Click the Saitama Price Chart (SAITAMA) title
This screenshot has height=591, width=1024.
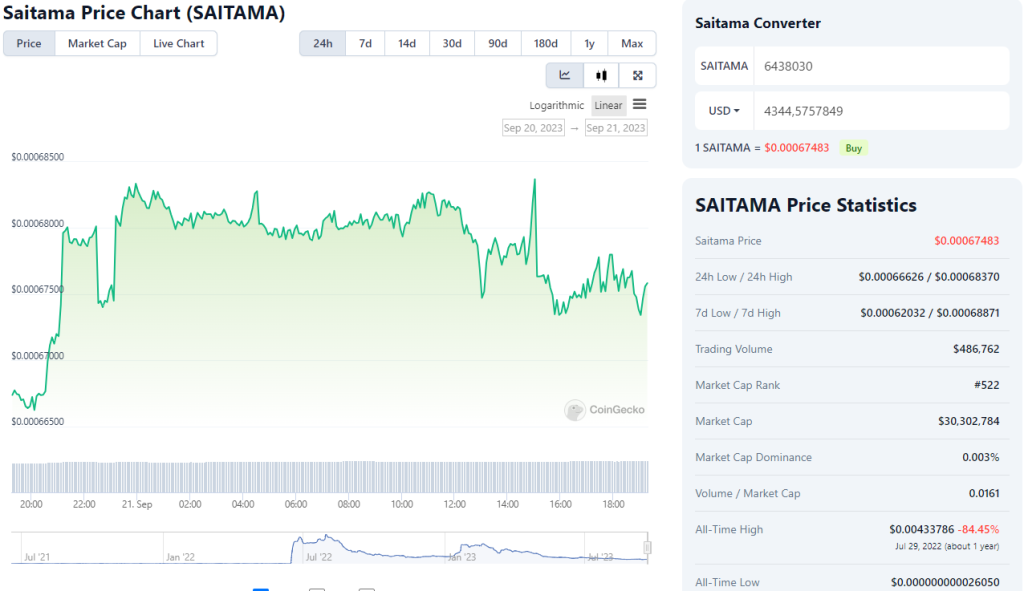pyautogui.click(x=144, y=12)
